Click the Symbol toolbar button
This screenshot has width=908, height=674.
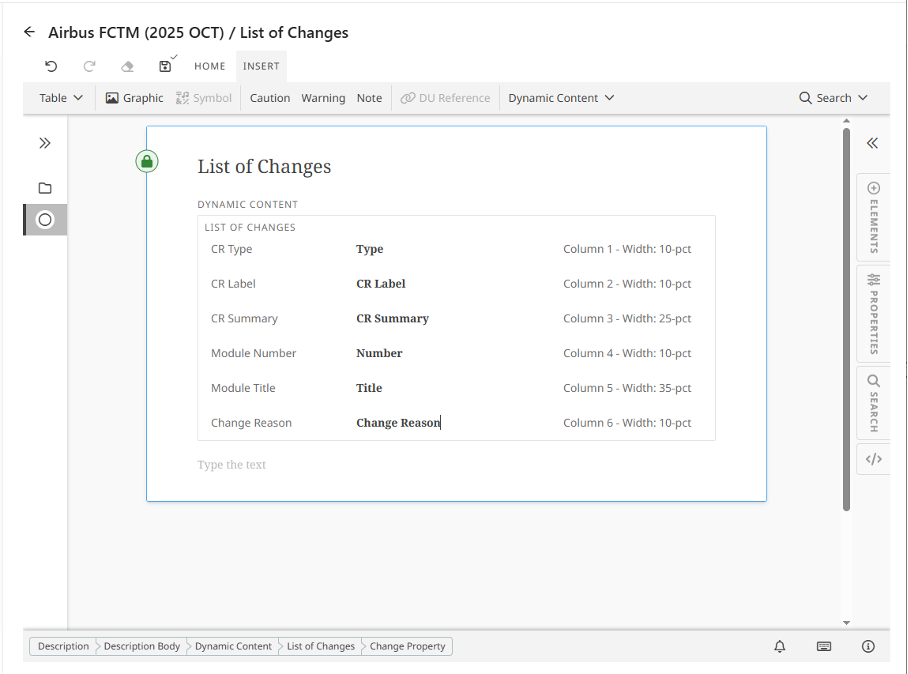pyautogui.click(x=204, y=98)
